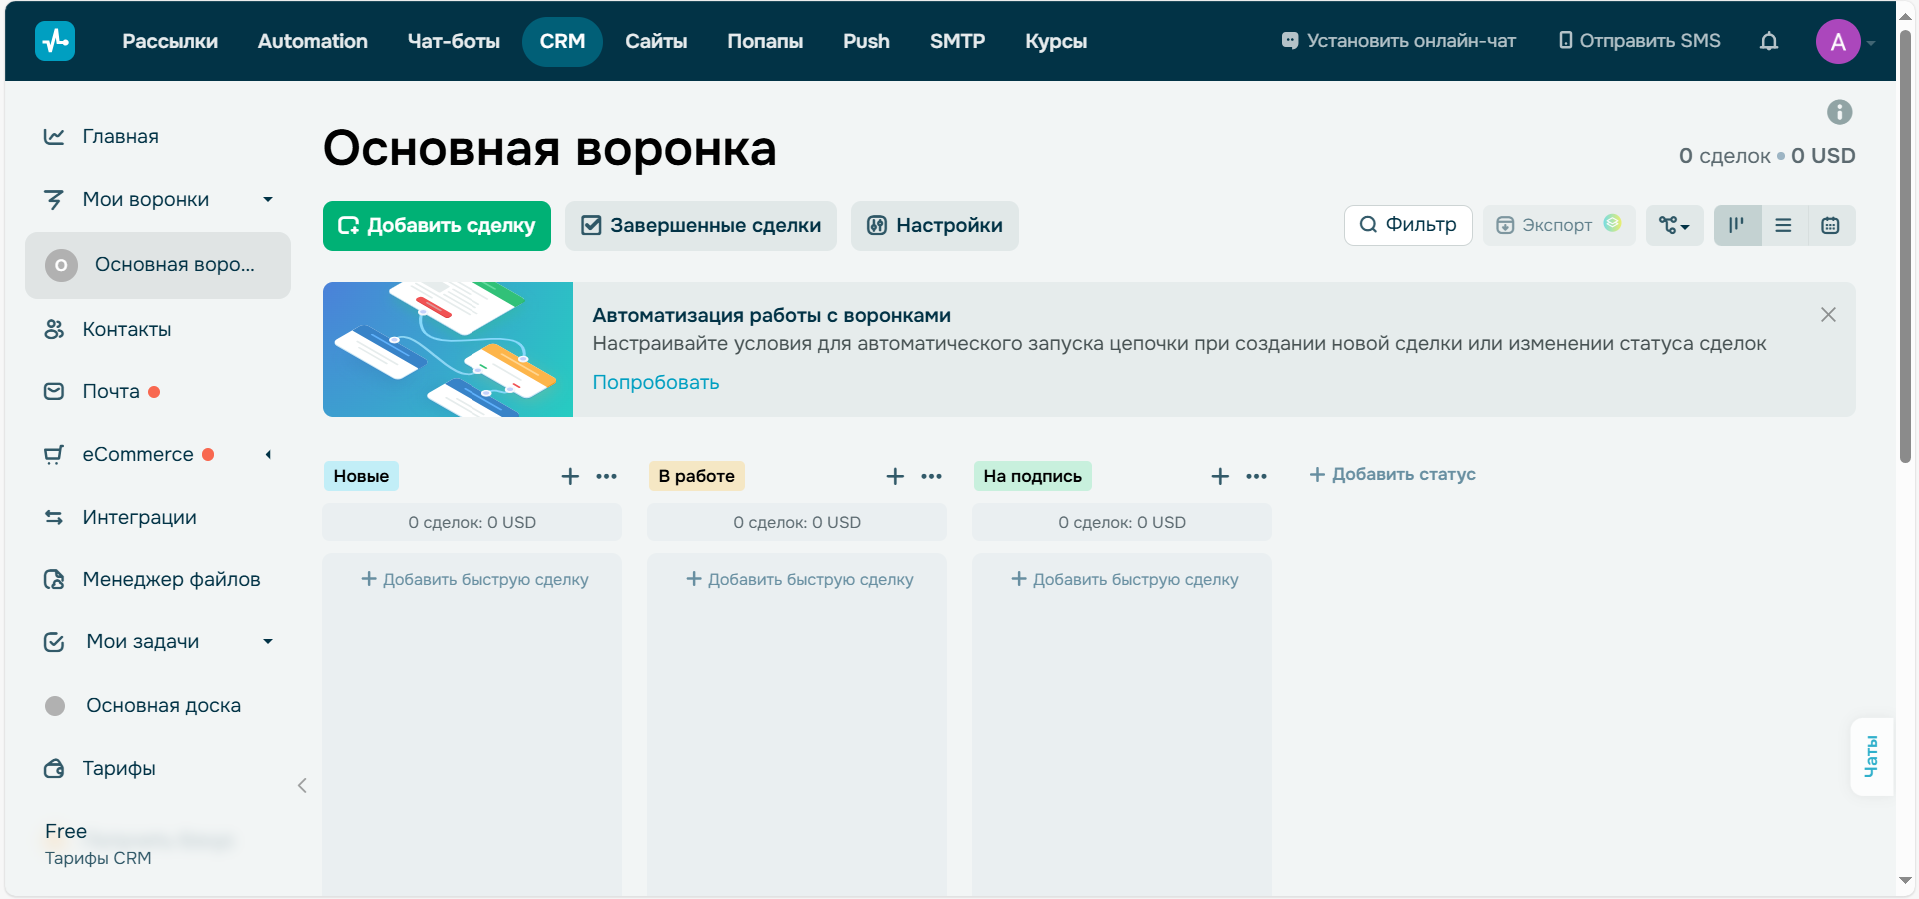1919x899 pixels.
Task: Open the automation flows dropdown
Action: click(x=1674, y=225)
